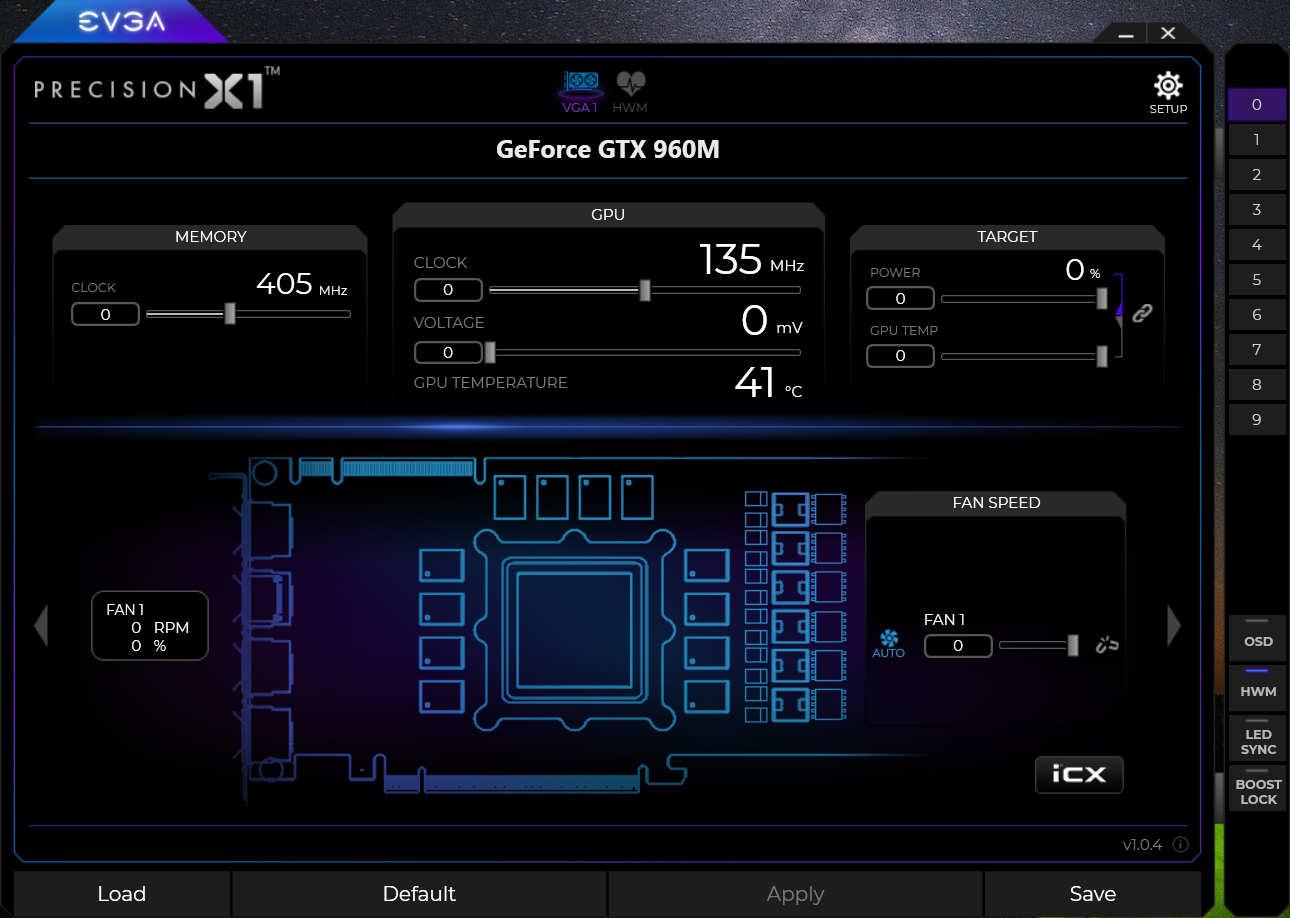
Task: Click the Save button
Action: pos(1092,894)
